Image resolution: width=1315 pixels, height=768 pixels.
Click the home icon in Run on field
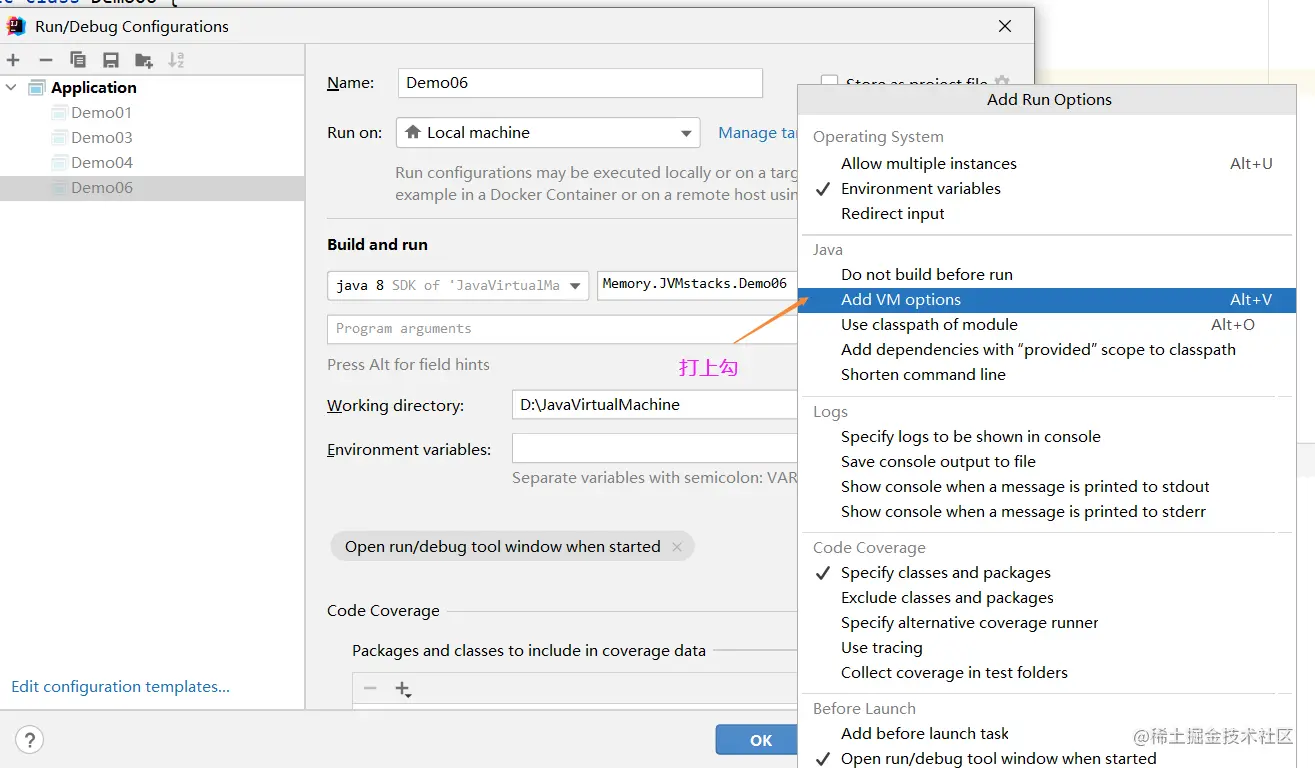click(x=412, y=132)
